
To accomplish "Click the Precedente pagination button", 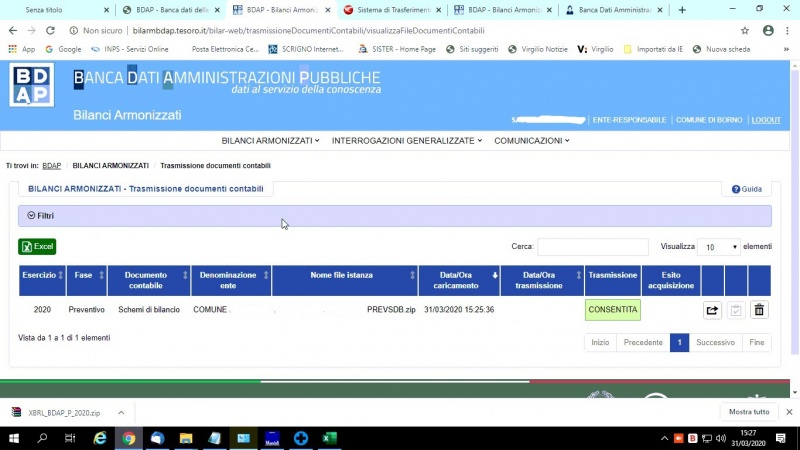I will (x=643, y=342).
